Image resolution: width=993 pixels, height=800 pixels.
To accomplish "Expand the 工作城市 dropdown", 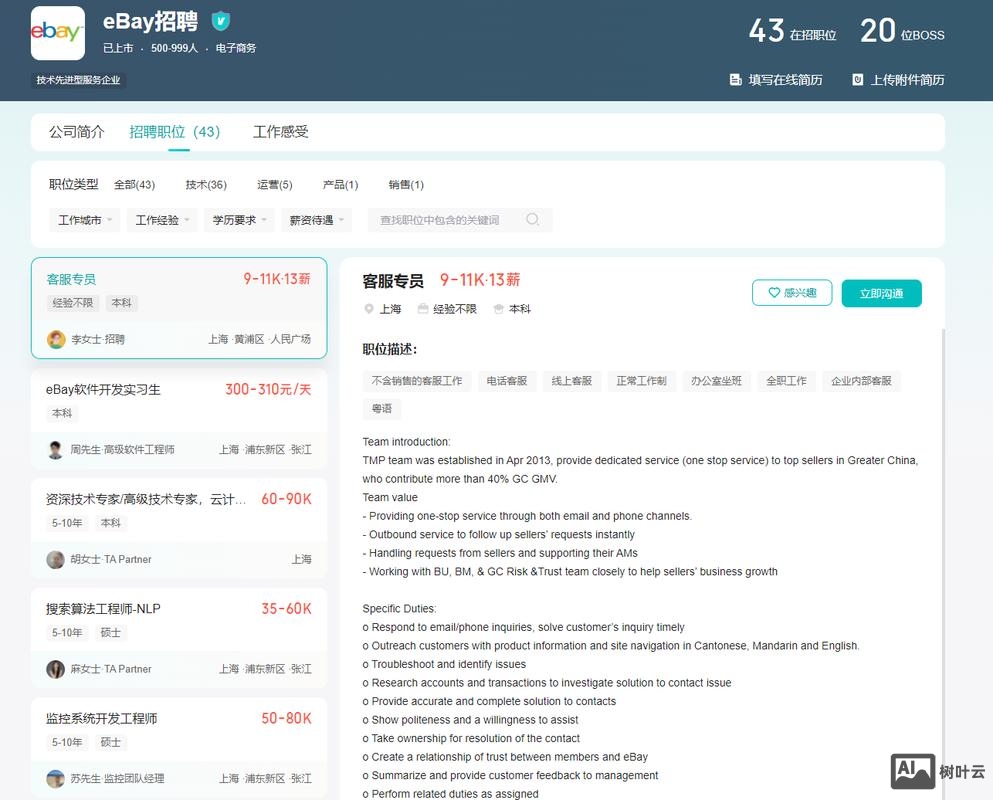I will pos(84,220).
